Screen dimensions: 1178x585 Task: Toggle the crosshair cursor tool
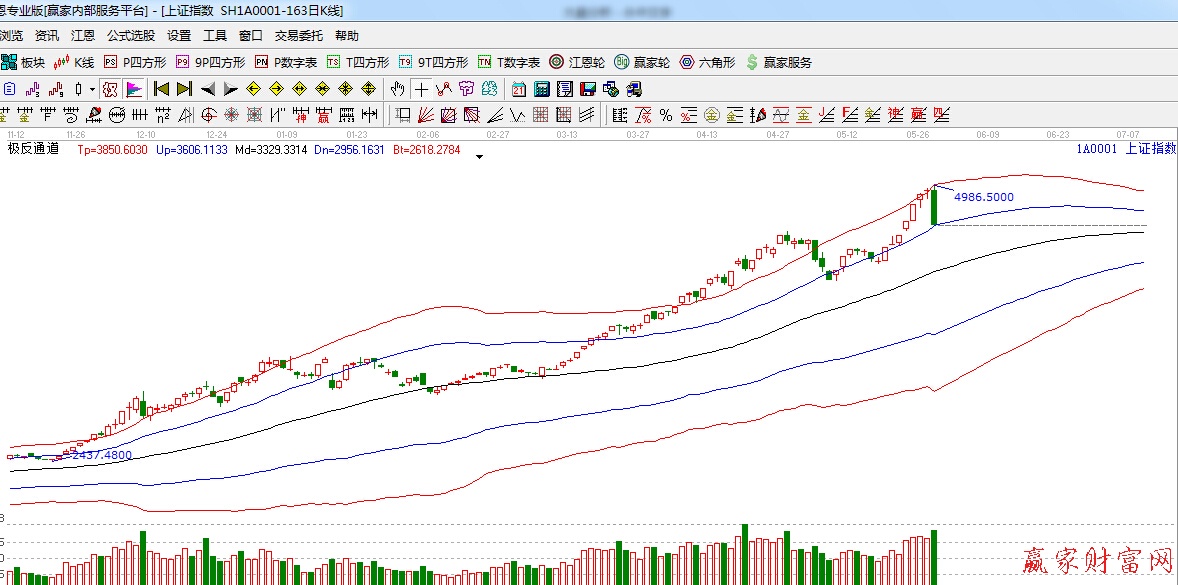pos(421,89)
